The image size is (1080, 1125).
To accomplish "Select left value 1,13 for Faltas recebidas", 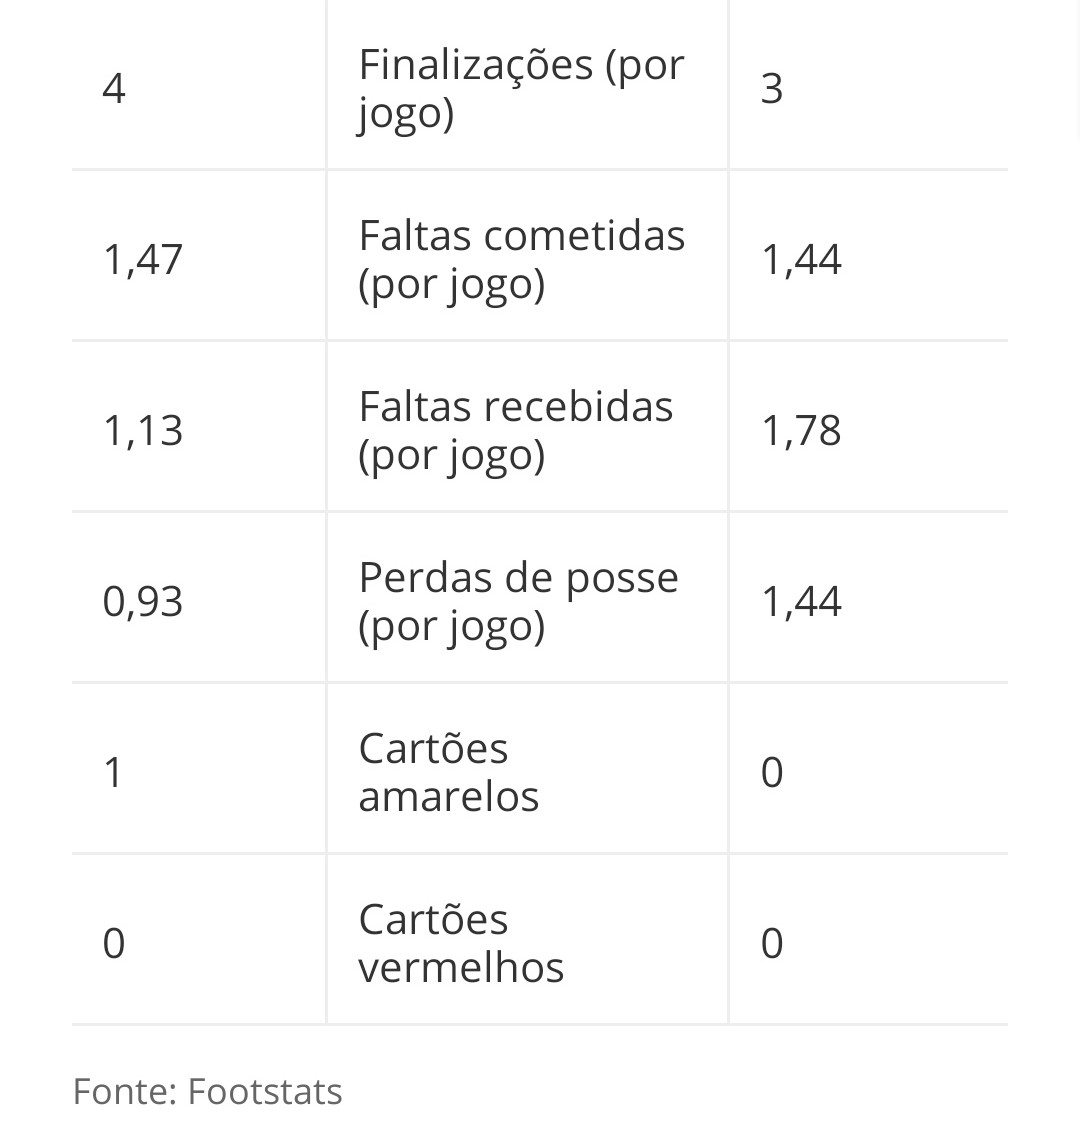I will 143,430.
